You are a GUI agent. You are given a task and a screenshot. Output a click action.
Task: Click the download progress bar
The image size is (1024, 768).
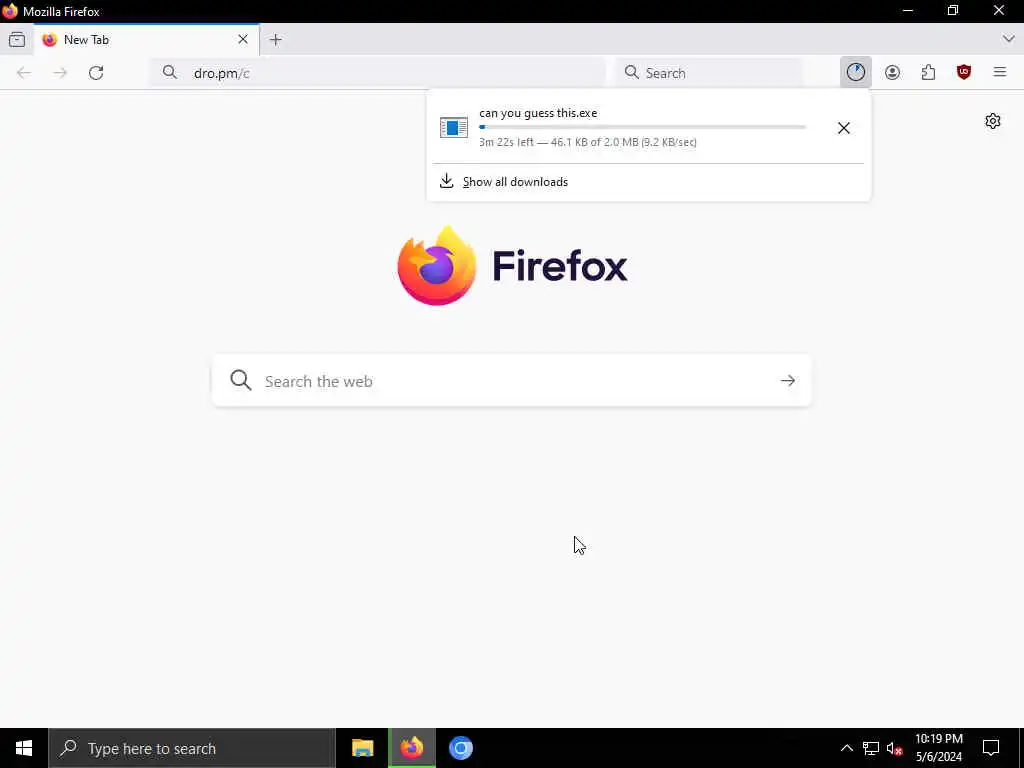643,127
